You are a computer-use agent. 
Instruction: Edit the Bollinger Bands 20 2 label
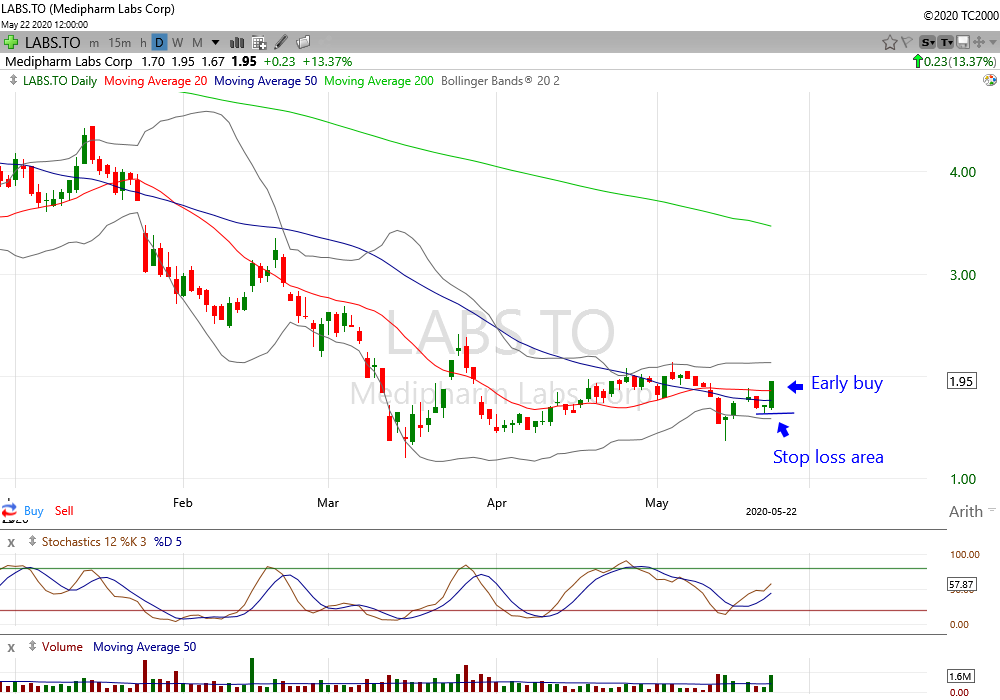[x=500, y=81]
